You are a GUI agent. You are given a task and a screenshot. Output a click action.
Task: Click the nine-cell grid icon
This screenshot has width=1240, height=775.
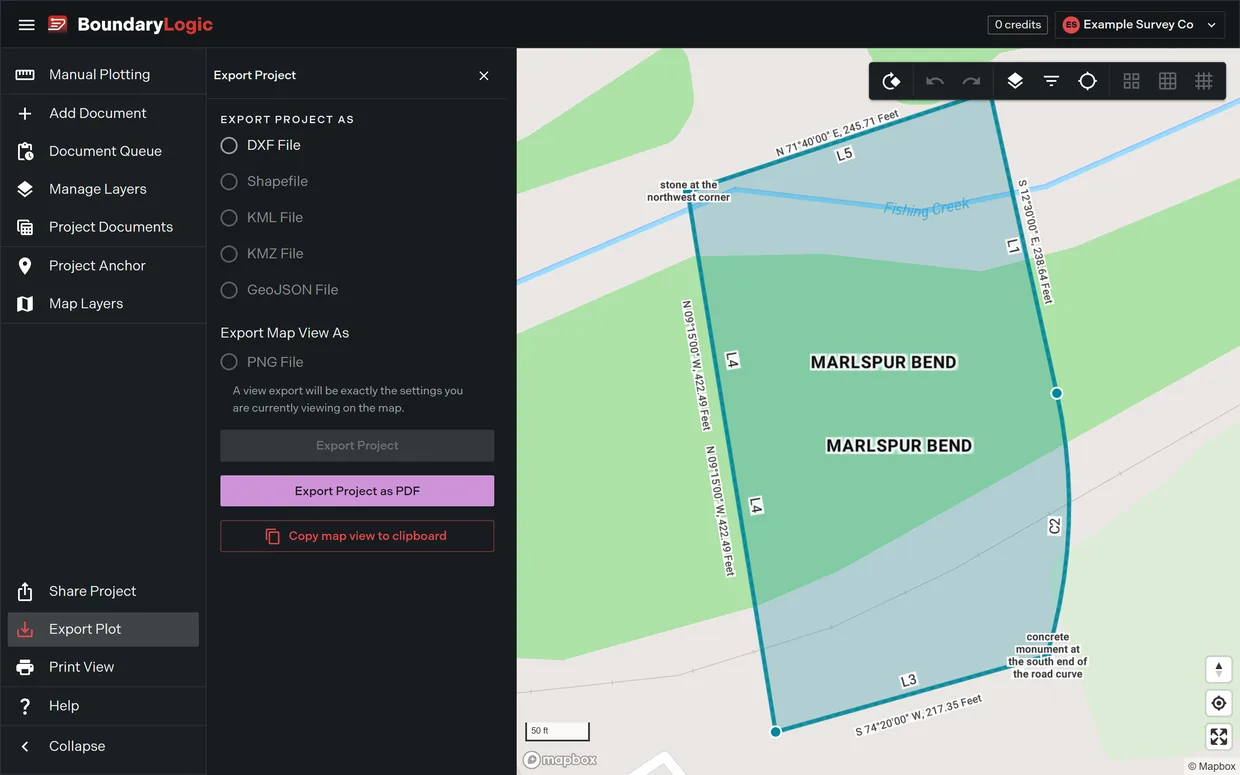[1167, 81]
